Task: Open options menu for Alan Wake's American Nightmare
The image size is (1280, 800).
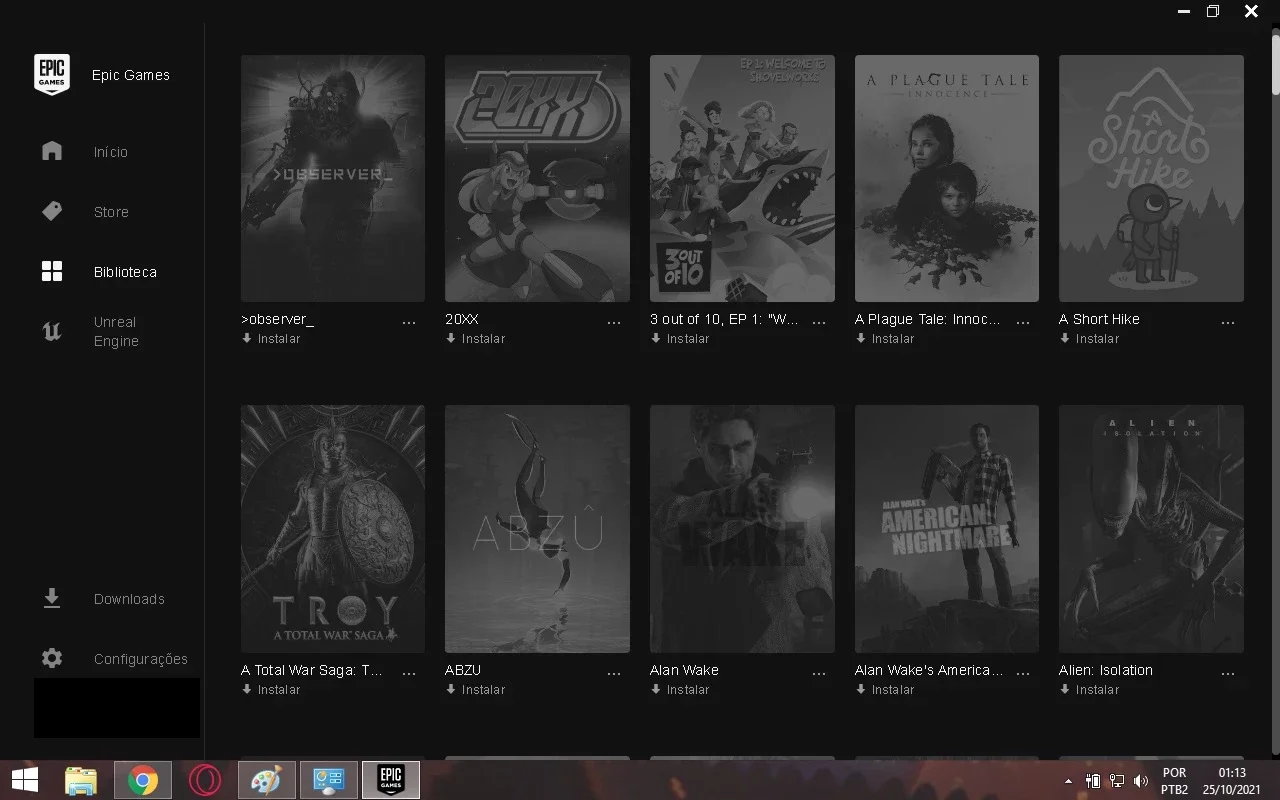Action: click(1023, 674)
